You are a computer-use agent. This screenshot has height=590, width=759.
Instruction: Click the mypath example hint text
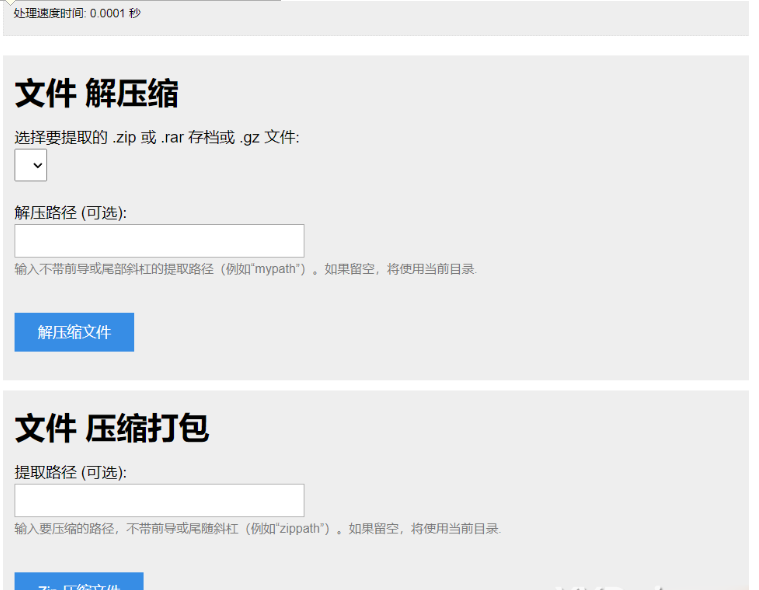point(246,269)
